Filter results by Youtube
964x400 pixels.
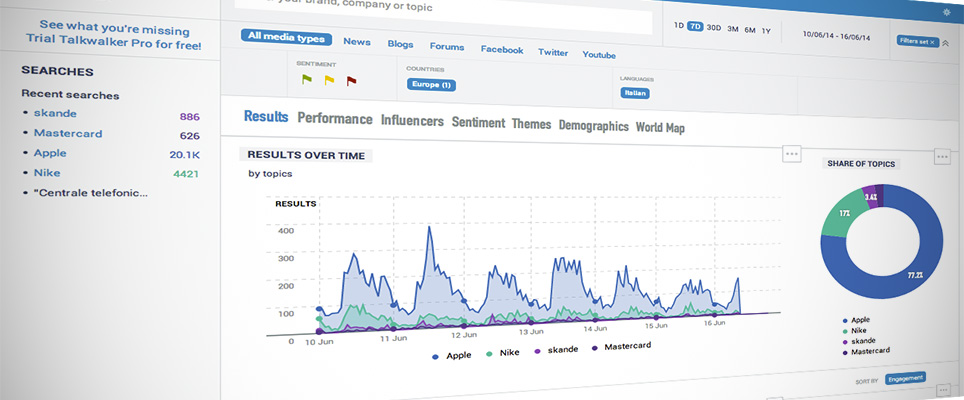[599, 55]
